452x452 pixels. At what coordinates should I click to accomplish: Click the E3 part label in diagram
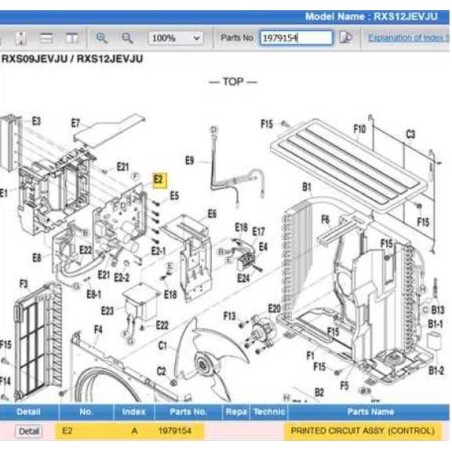(36, 121)
